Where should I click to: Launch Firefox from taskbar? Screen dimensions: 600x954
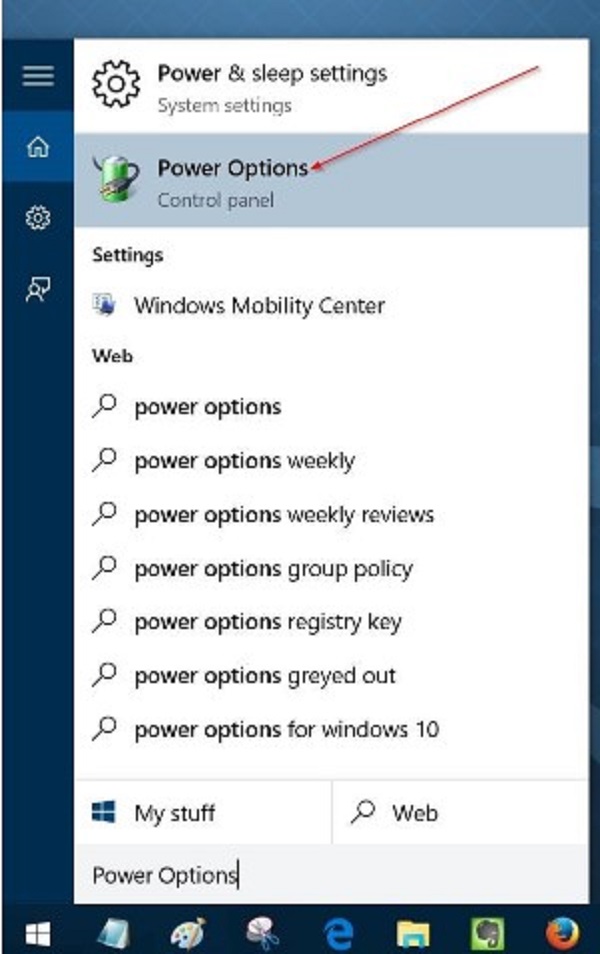[x=562, y=931]
